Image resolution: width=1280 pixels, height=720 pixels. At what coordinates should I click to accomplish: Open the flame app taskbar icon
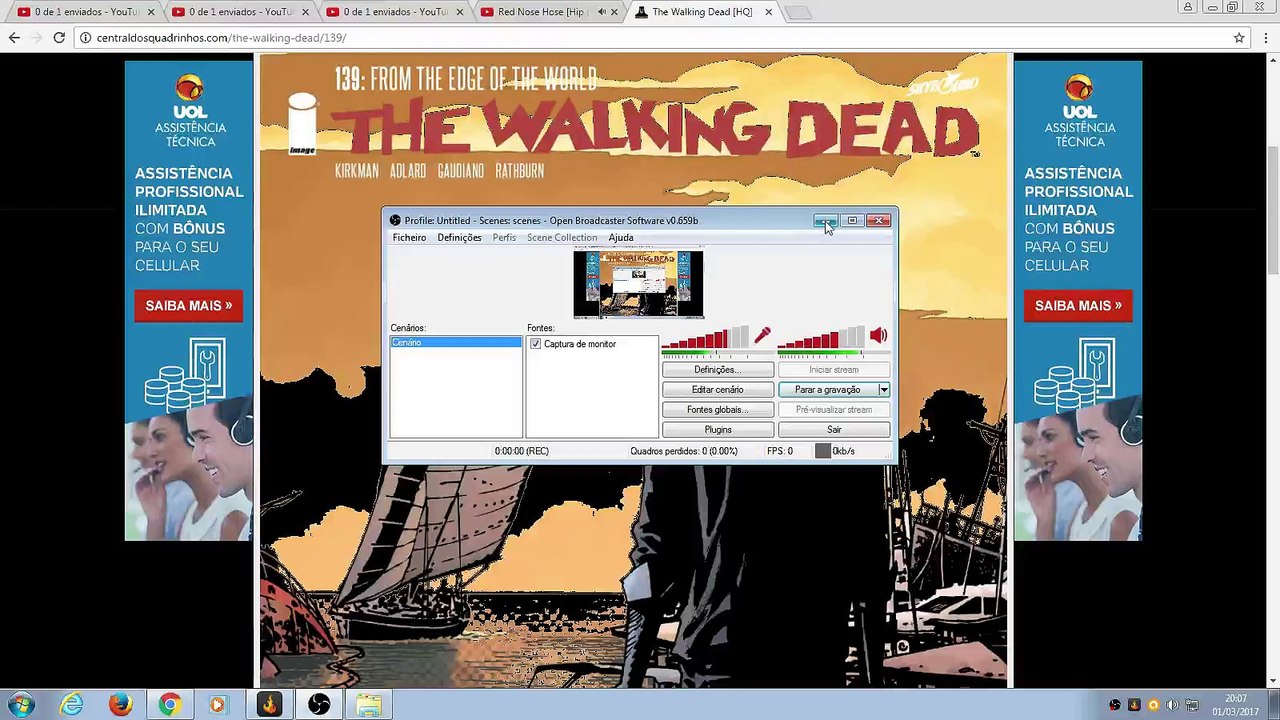(269, 705)
